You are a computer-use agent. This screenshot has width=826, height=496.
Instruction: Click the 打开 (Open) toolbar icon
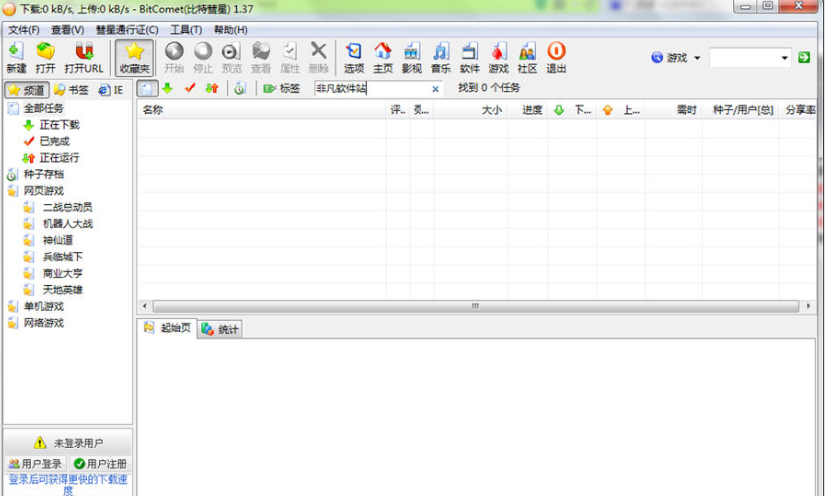point(45,57)
